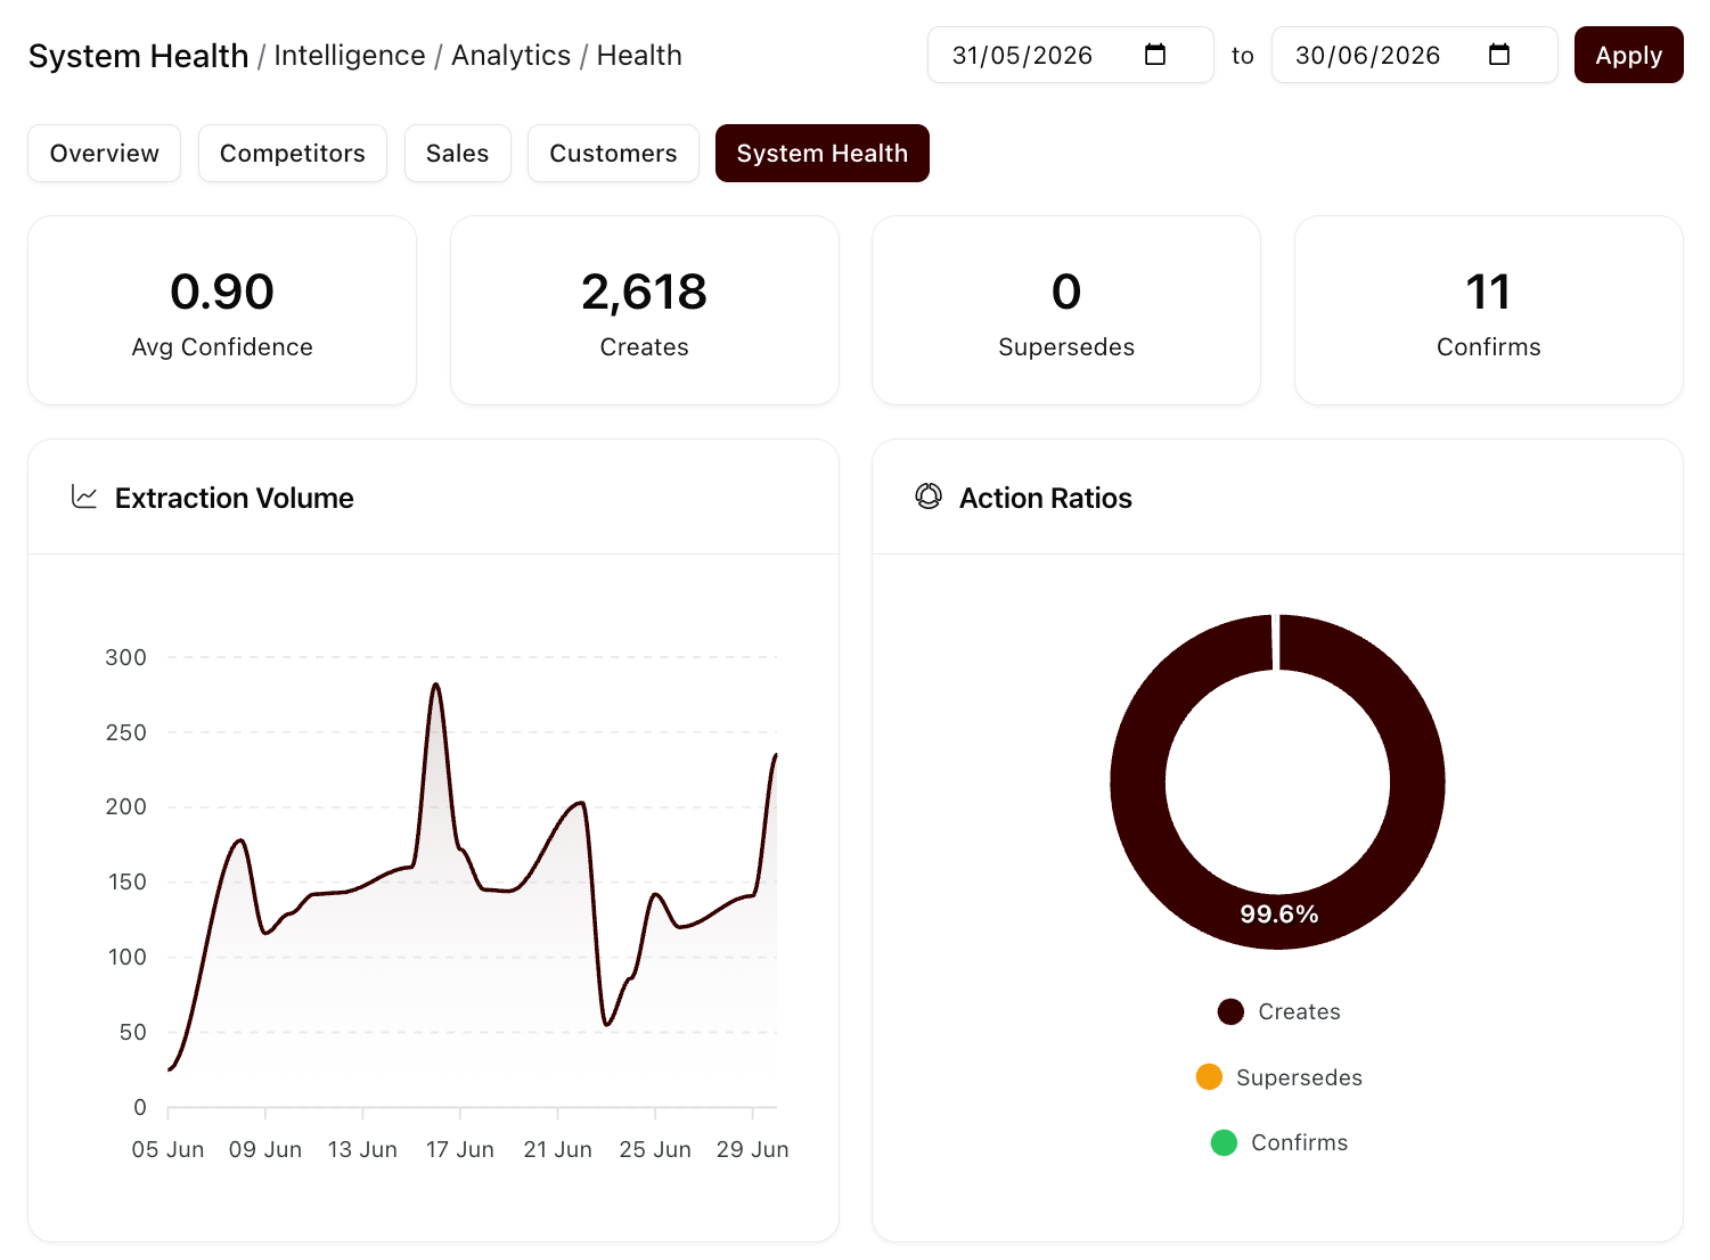The image size is (1710, 1260).
Task: Click the orange Supersedes legend dot
Action: tap(1209, 1077)
